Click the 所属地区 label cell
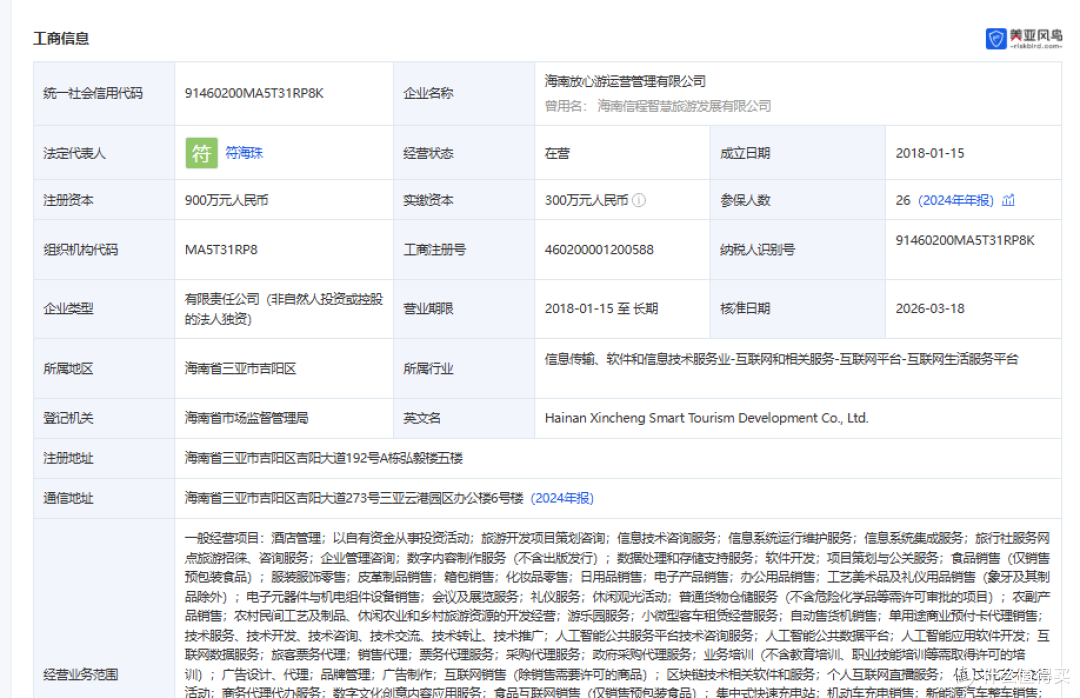 pos(104,369)
